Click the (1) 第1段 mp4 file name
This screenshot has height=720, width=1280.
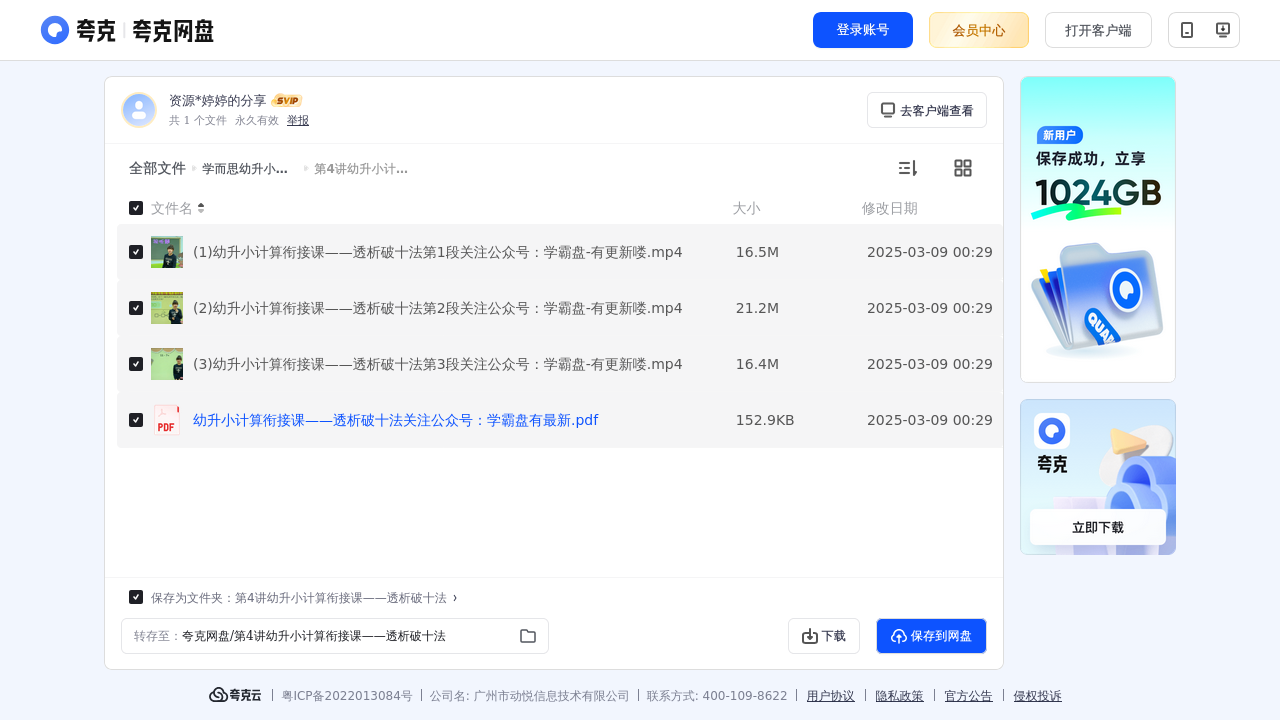(x=438, y=252)
